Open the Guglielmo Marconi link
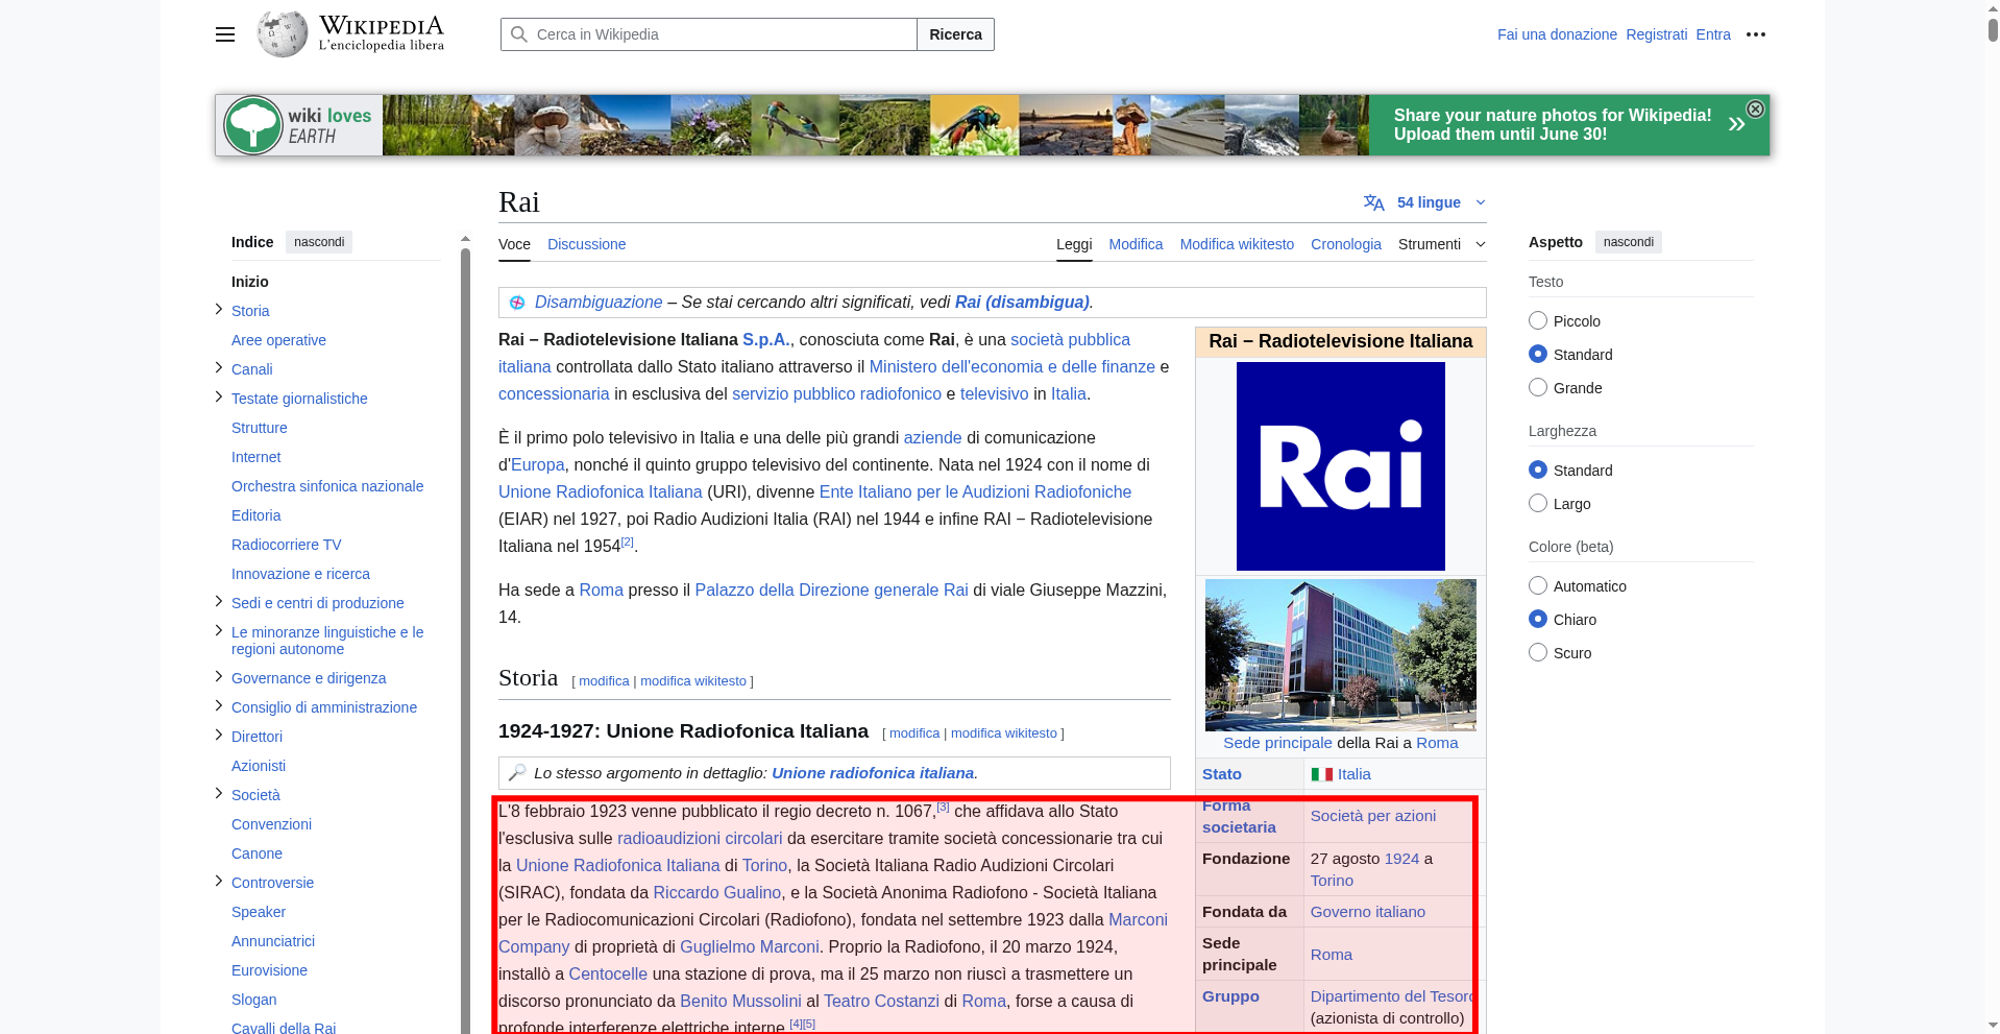 (x=749, y=947)
